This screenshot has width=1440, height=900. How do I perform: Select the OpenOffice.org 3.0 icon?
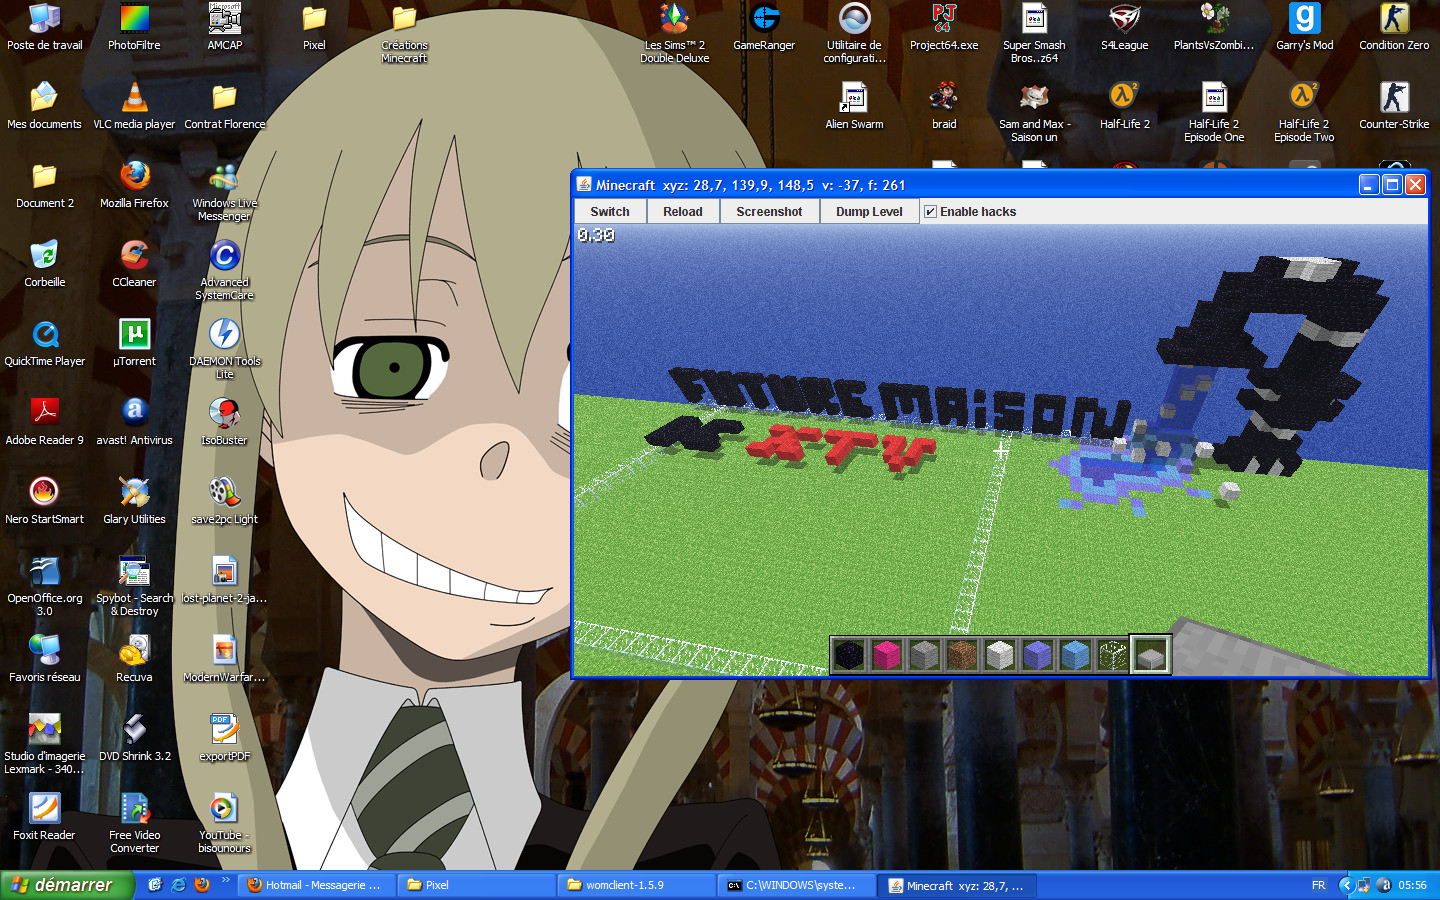pyautogui.click(x=44, y=586)
